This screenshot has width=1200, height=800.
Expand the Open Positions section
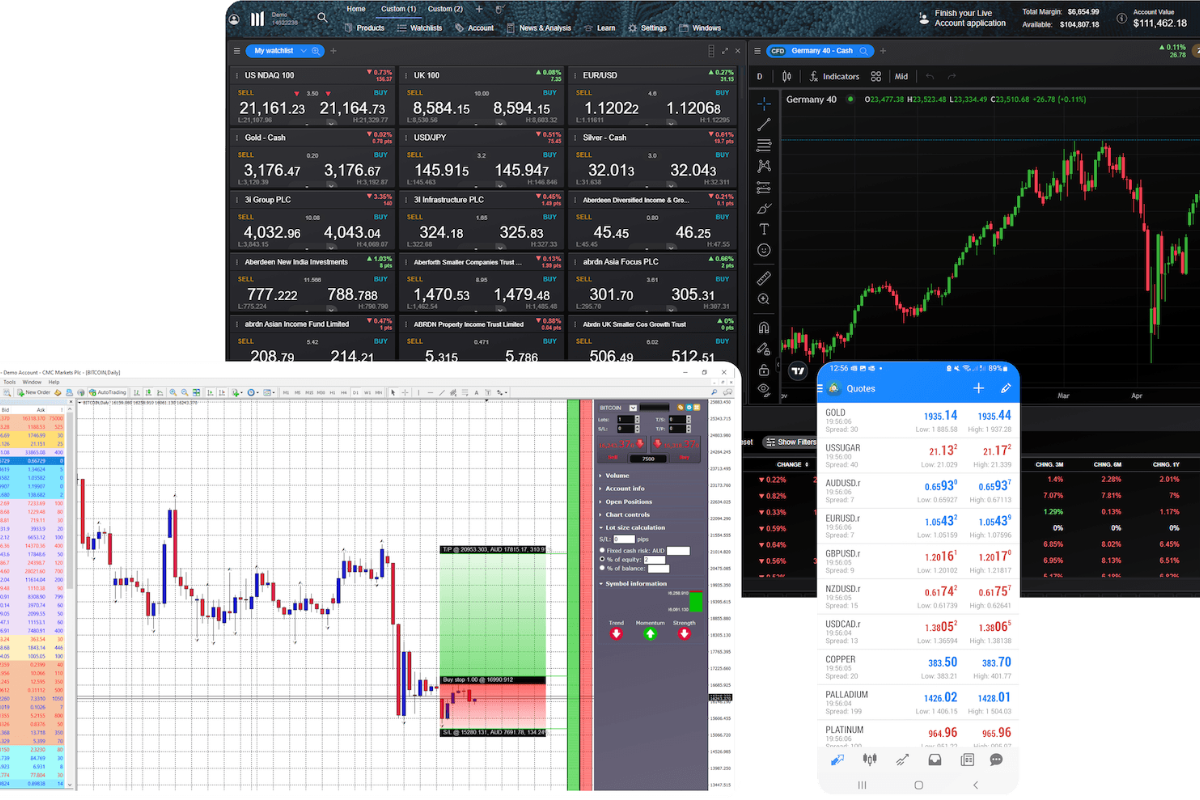point(625,501)
